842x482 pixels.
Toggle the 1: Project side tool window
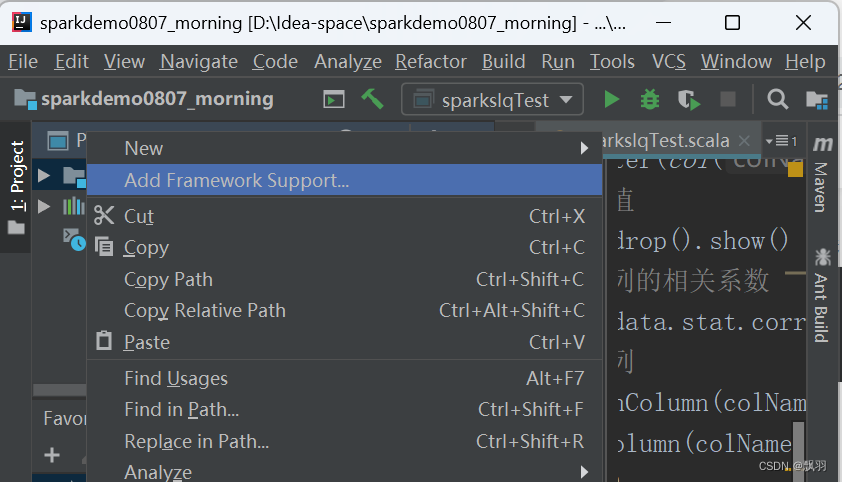click(x=16, y=187)
